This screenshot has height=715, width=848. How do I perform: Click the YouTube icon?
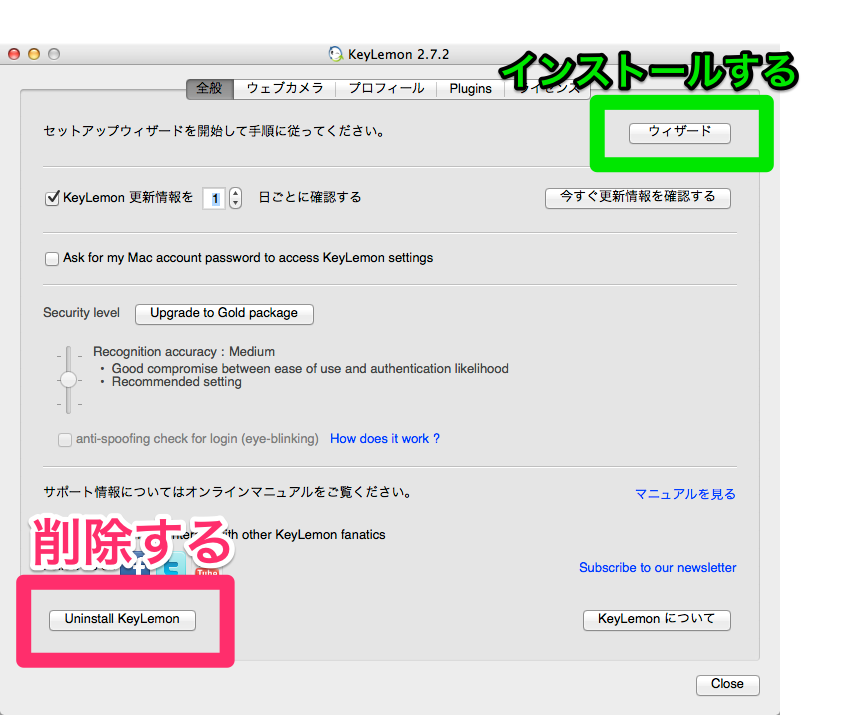[207, 571]
